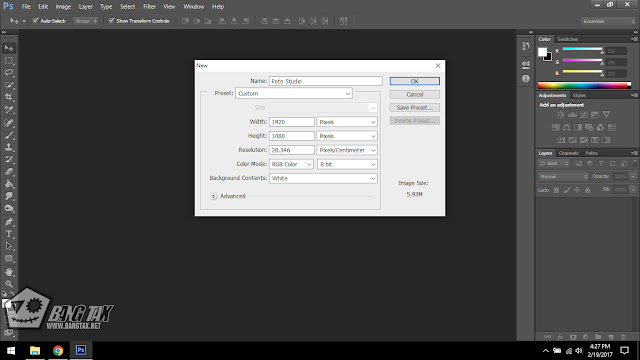Viewport: 640px width, 360px height.
Task: Click the G color slider
Action: [583, 61]
